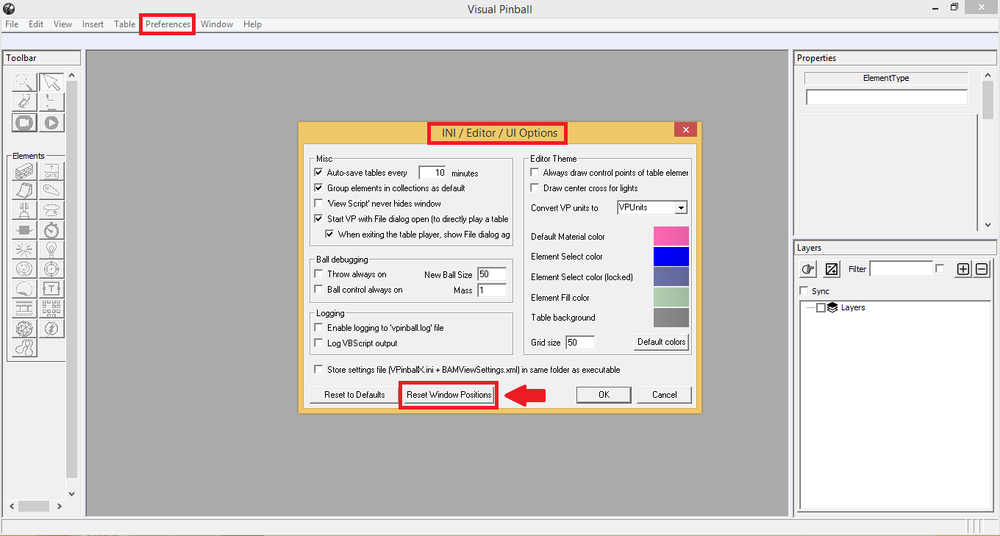
Task: Open the Convert VP units dropdown
Action: 652,207
